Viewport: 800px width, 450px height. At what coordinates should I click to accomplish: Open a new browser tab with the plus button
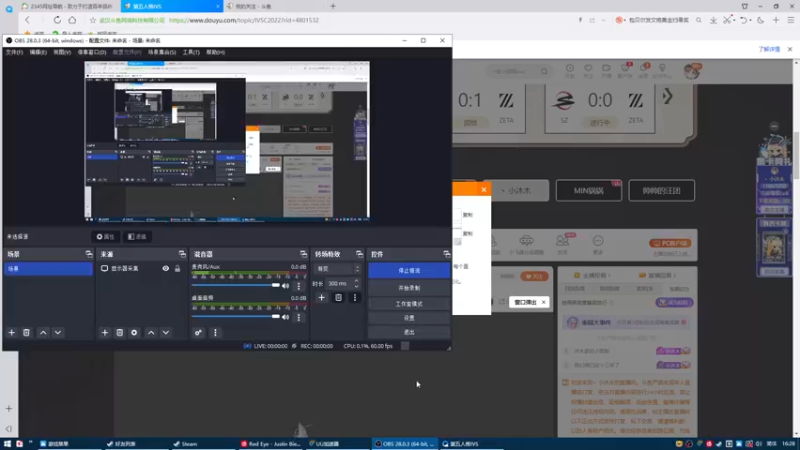pos(333,6)
